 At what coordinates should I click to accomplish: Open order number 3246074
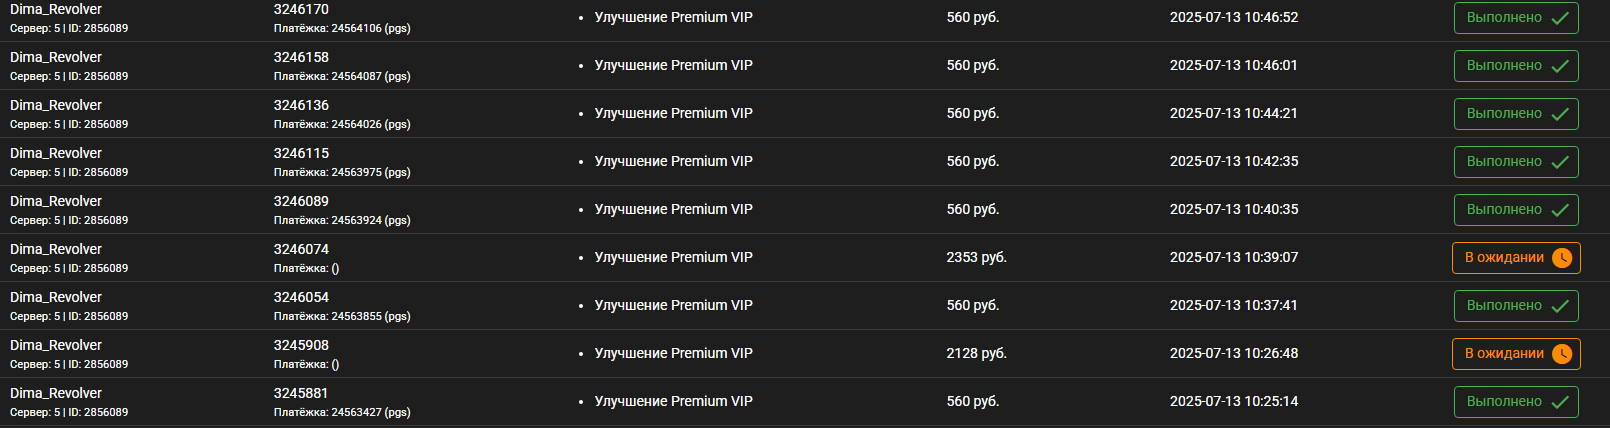point(301,249)
